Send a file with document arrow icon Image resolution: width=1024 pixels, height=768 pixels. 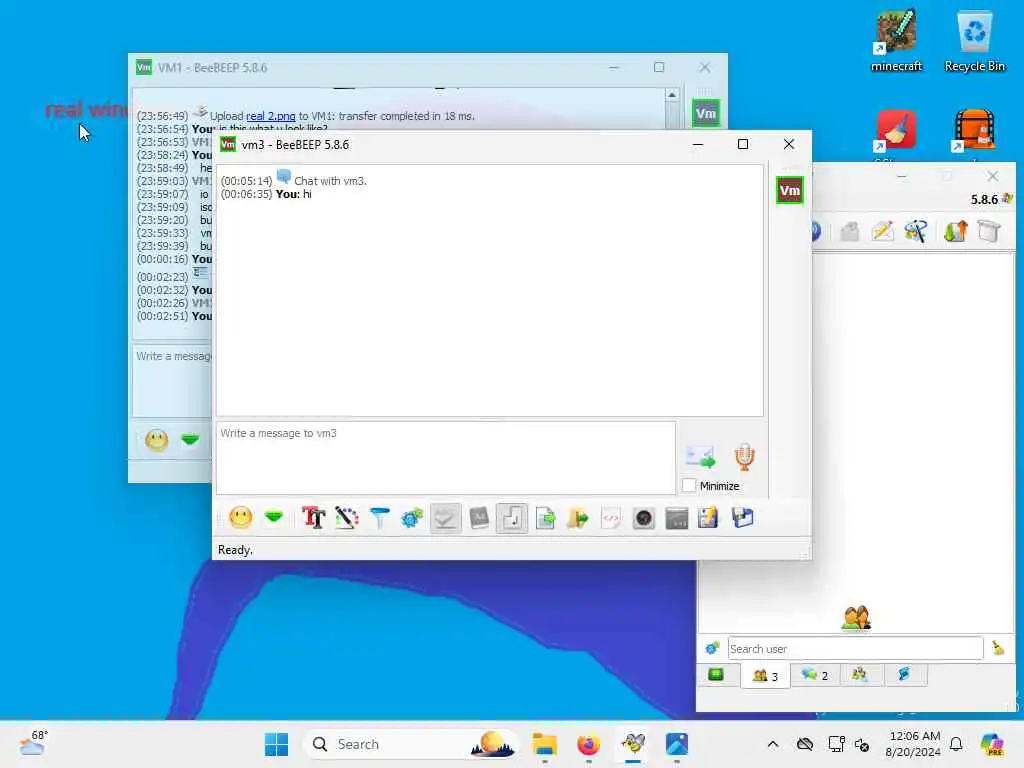(x=545, y=519)
